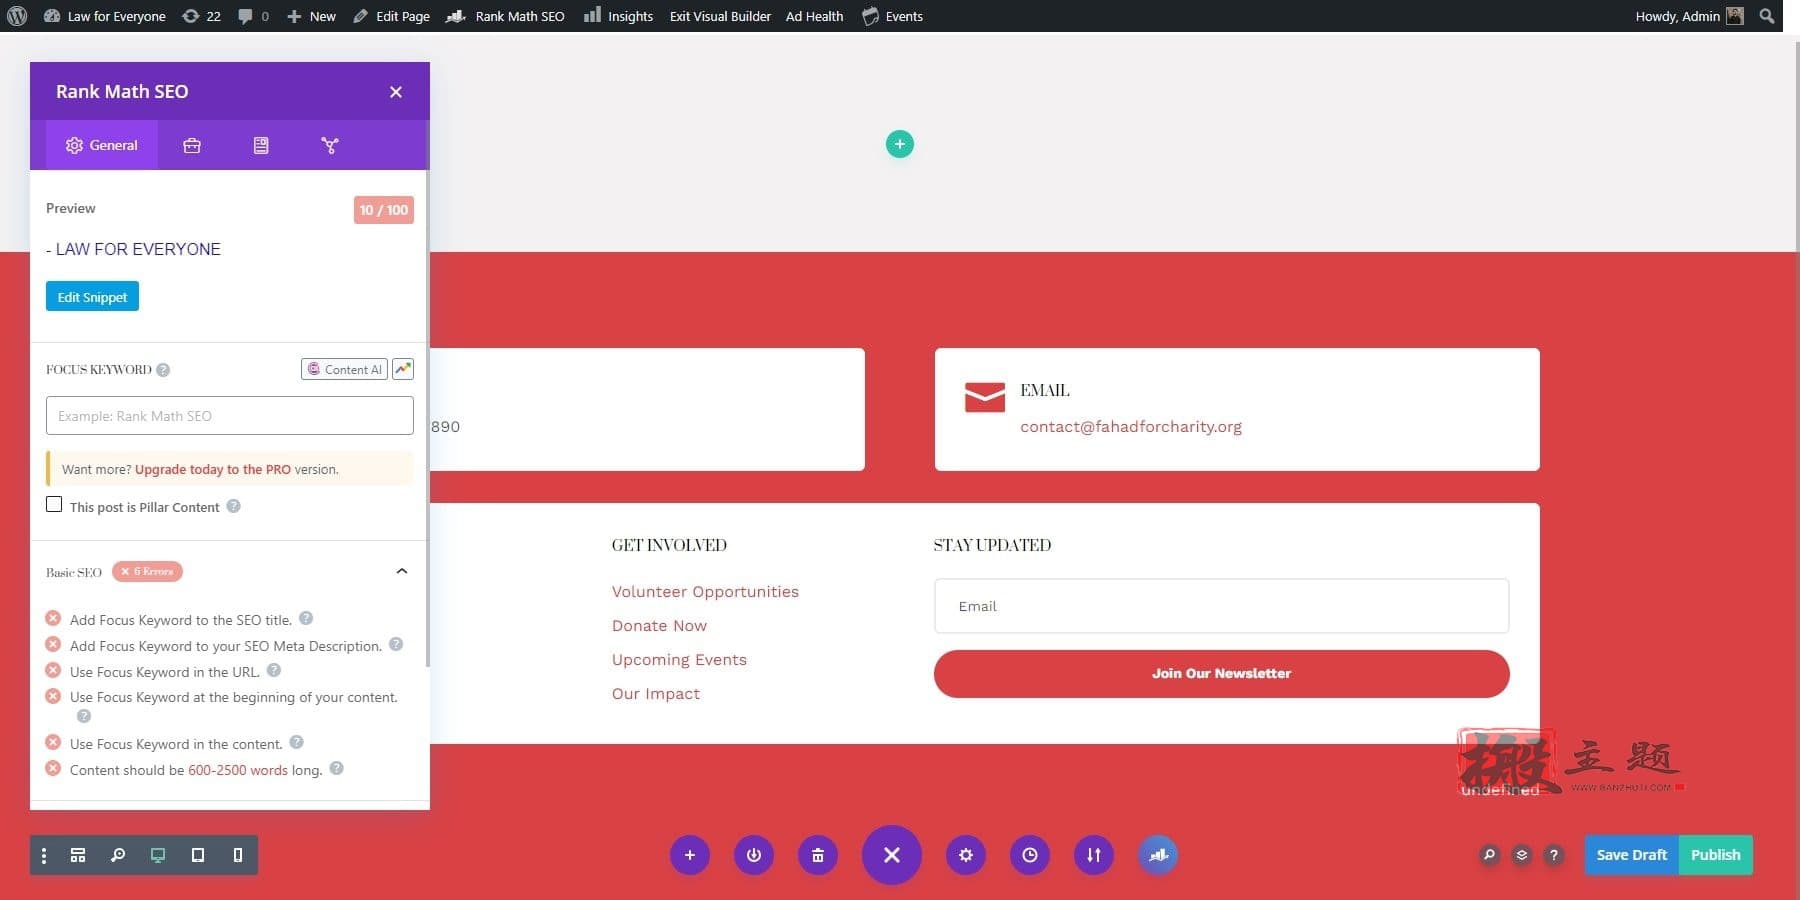Screen dimensions: 1800x900
Task: Collapse the Basic SEO section
Action: (402, 571)
